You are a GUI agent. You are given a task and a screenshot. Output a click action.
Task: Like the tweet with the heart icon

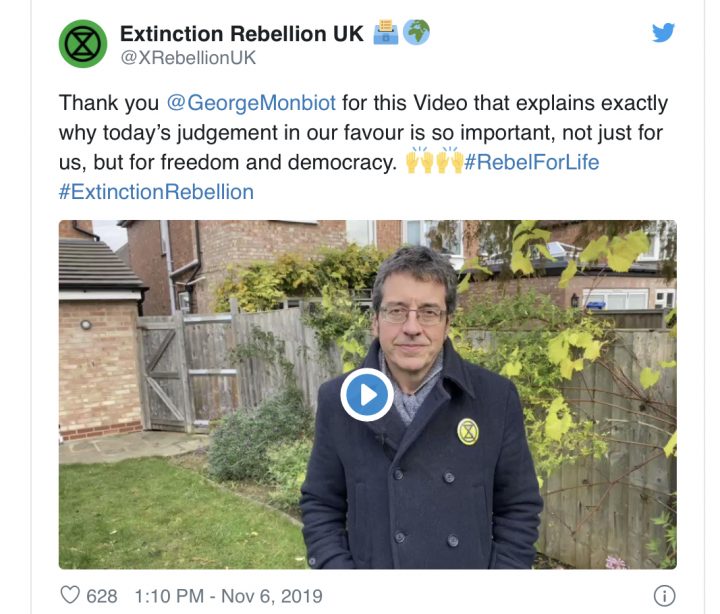(70, 595)
